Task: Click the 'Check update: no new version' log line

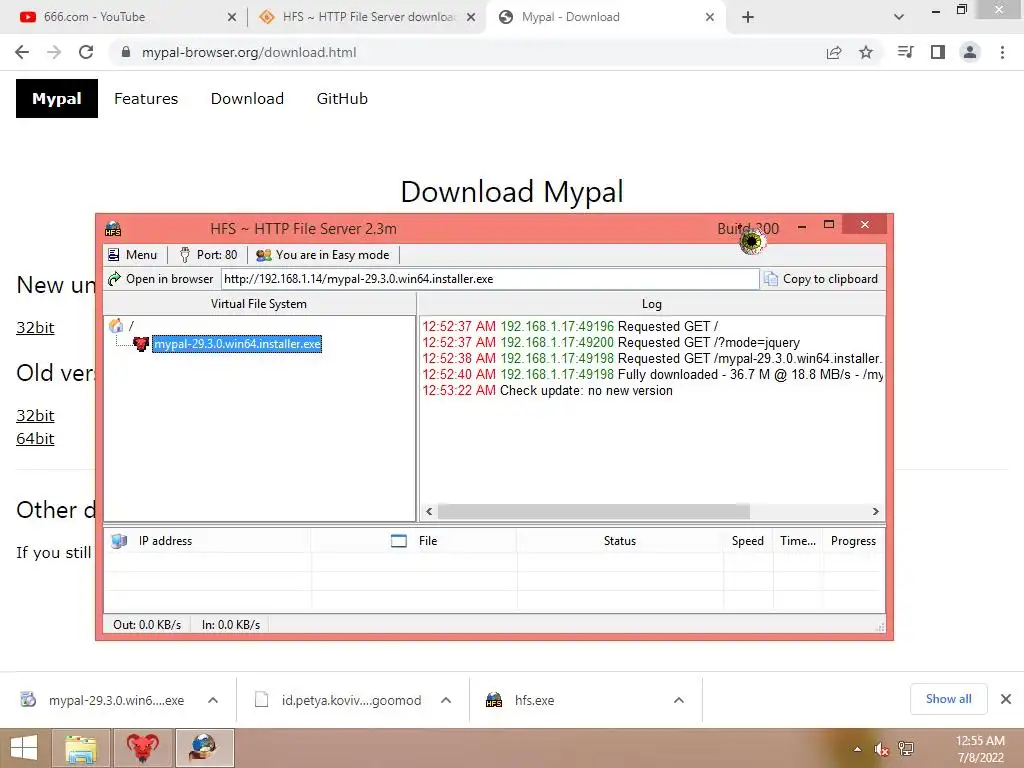Action: [547, 391]
